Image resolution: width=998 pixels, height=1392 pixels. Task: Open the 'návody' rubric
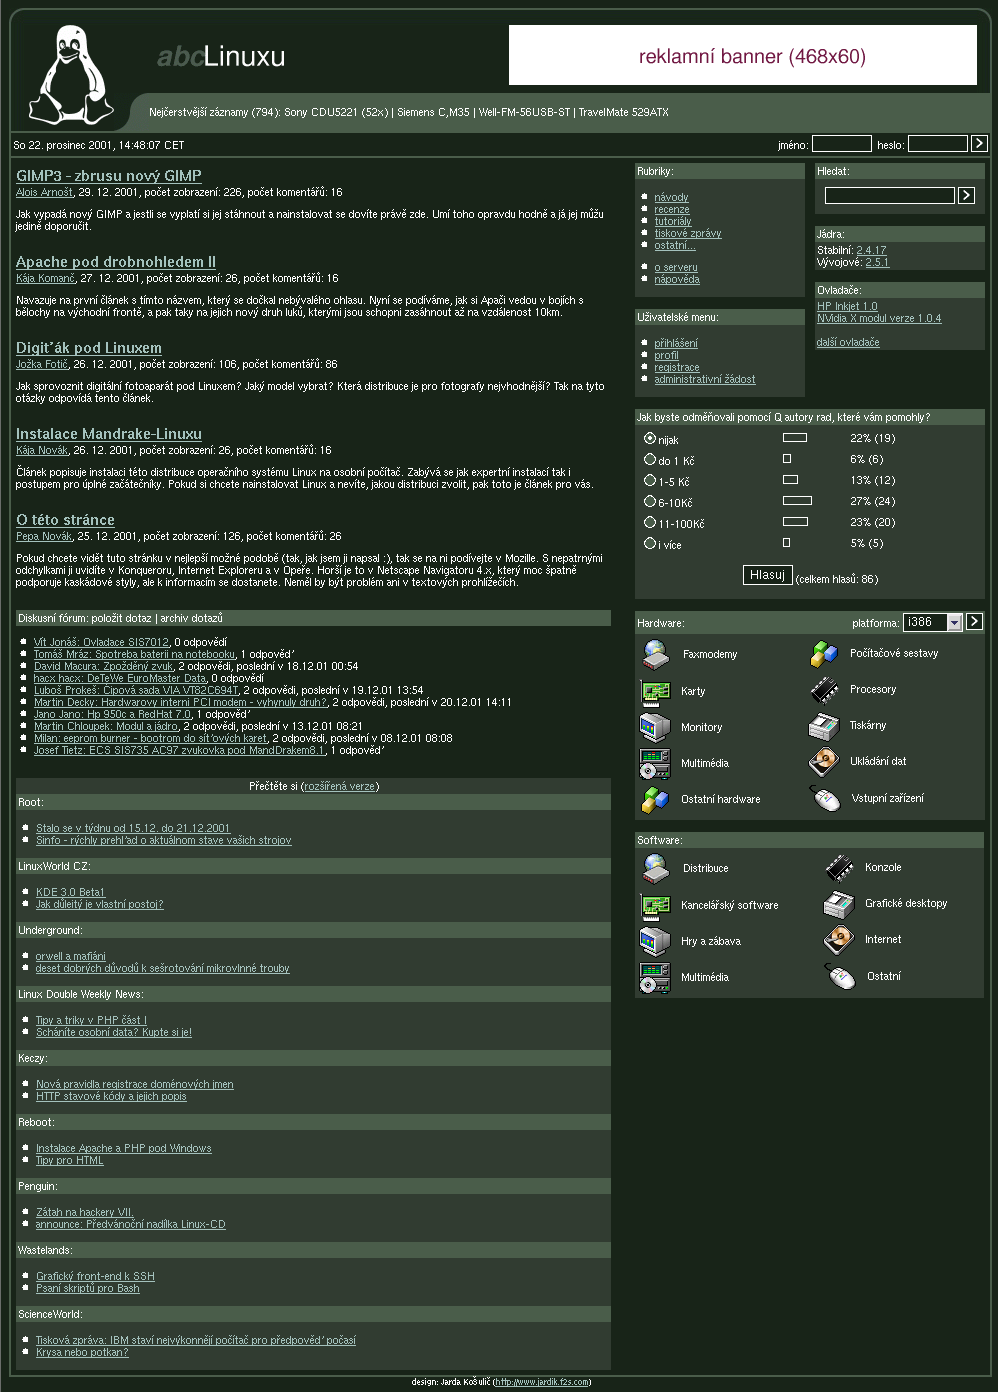click(671, 197)
